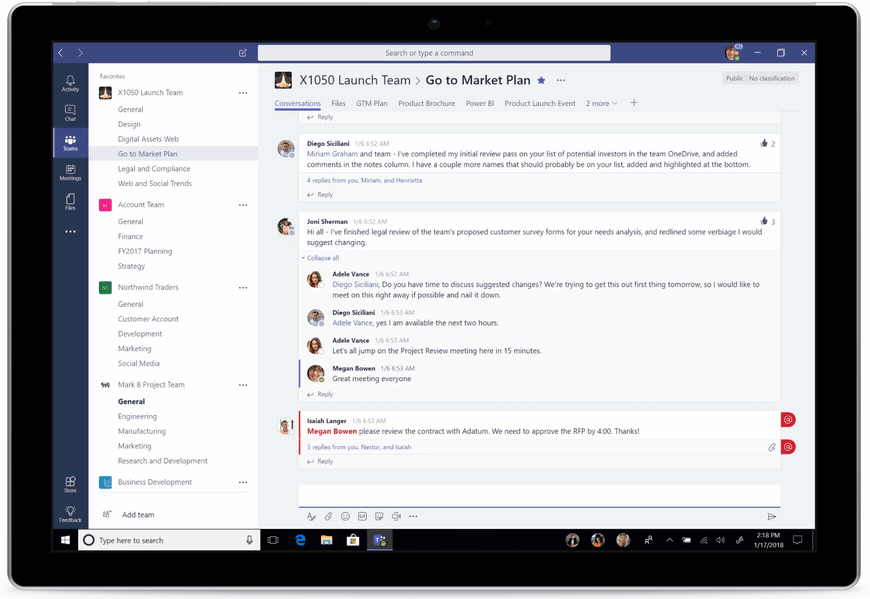
Task: Like Joni Sherman's message with thumbs up
Action: pyautogui.click(x=763, y=221)
